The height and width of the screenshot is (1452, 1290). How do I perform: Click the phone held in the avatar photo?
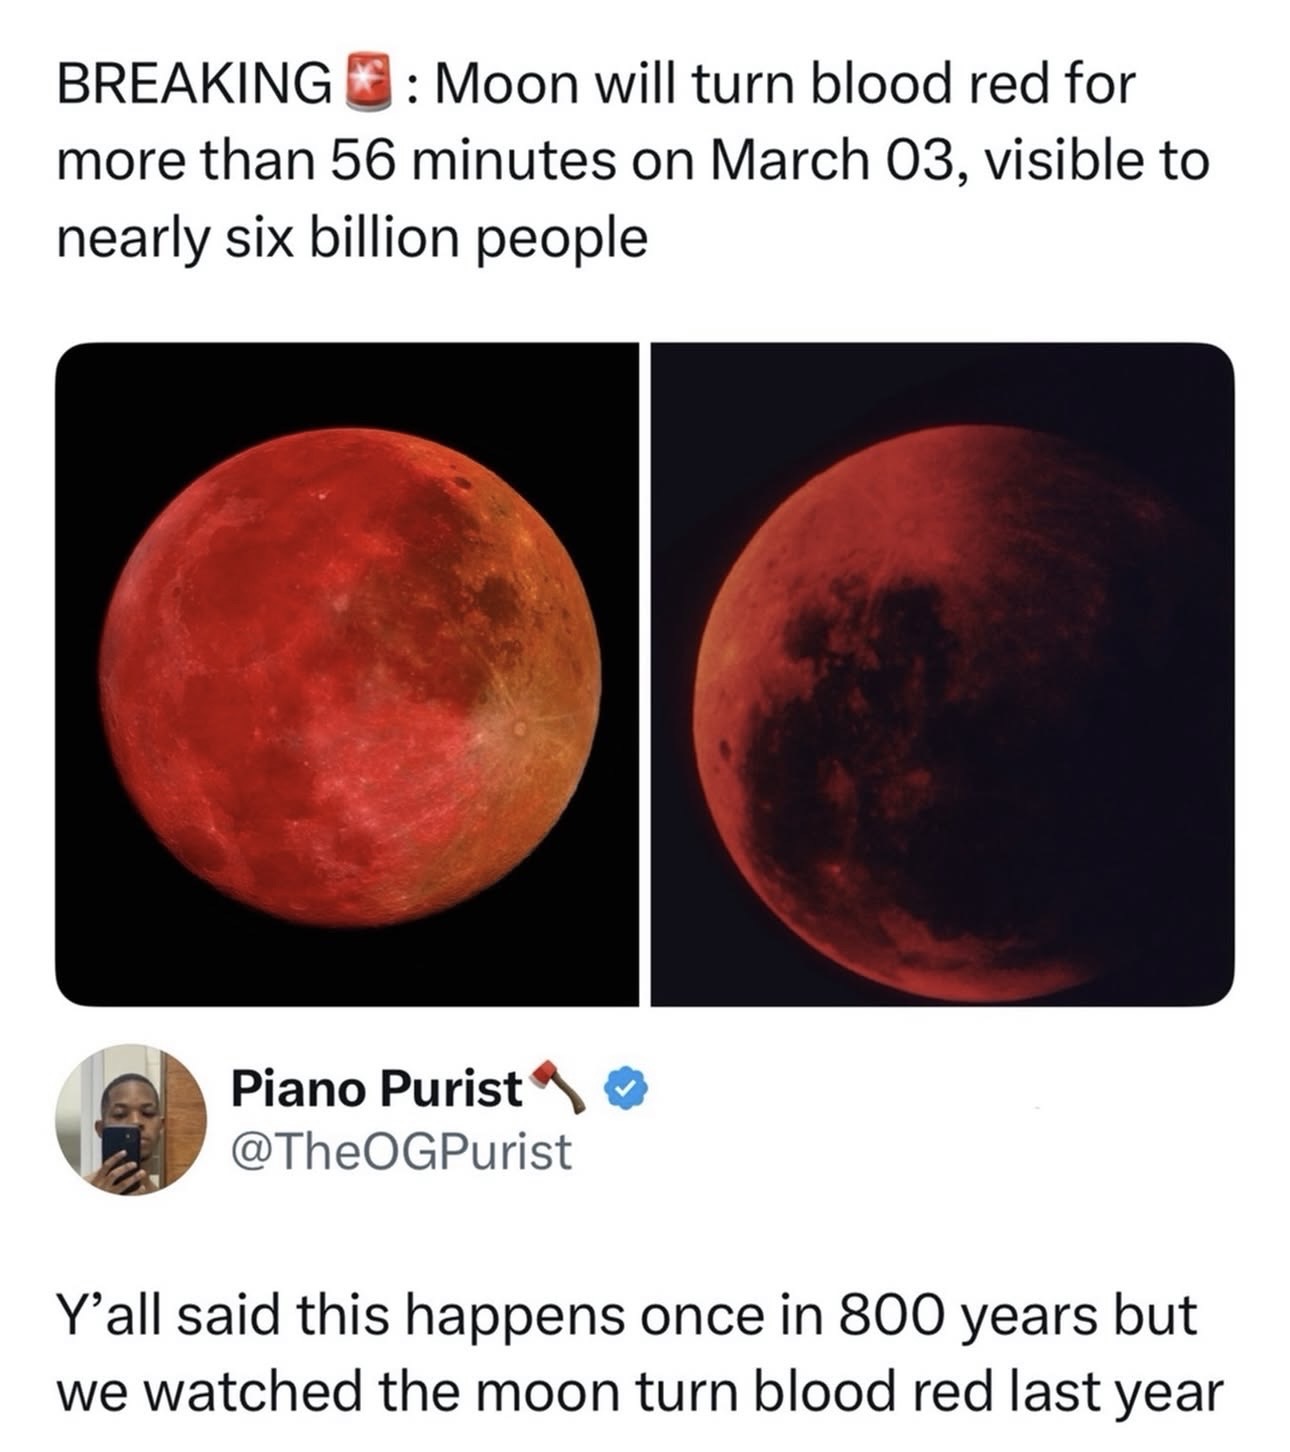[122, 1146]
